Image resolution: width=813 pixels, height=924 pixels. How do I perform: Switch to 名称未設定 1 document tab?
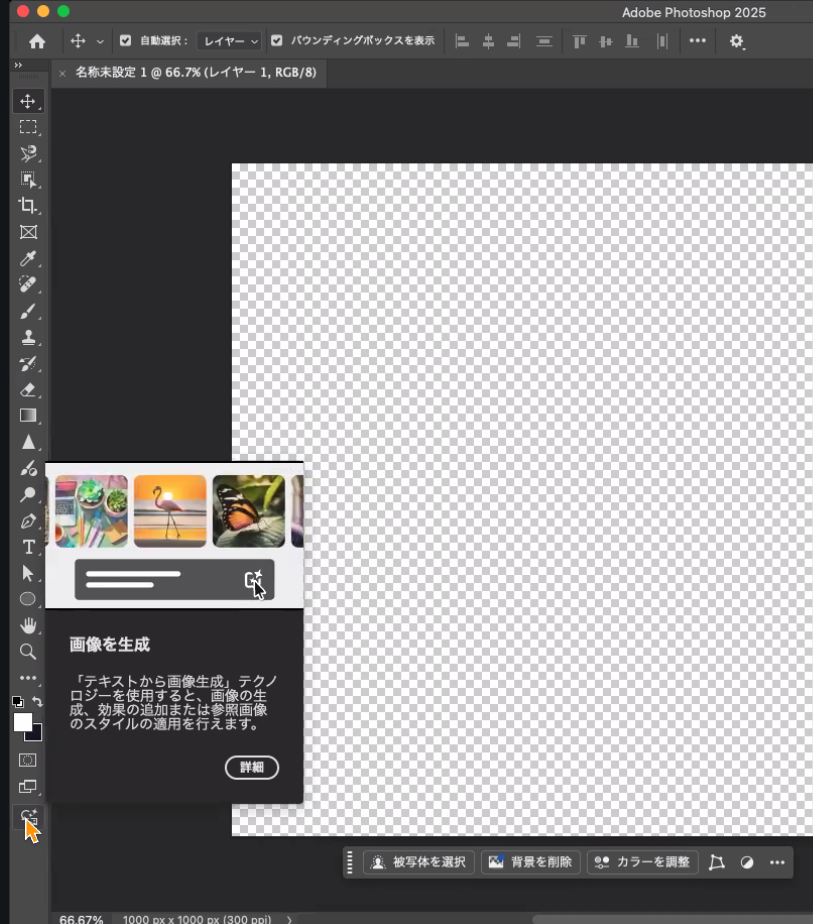pyautogui.click(x=196, y=73)
